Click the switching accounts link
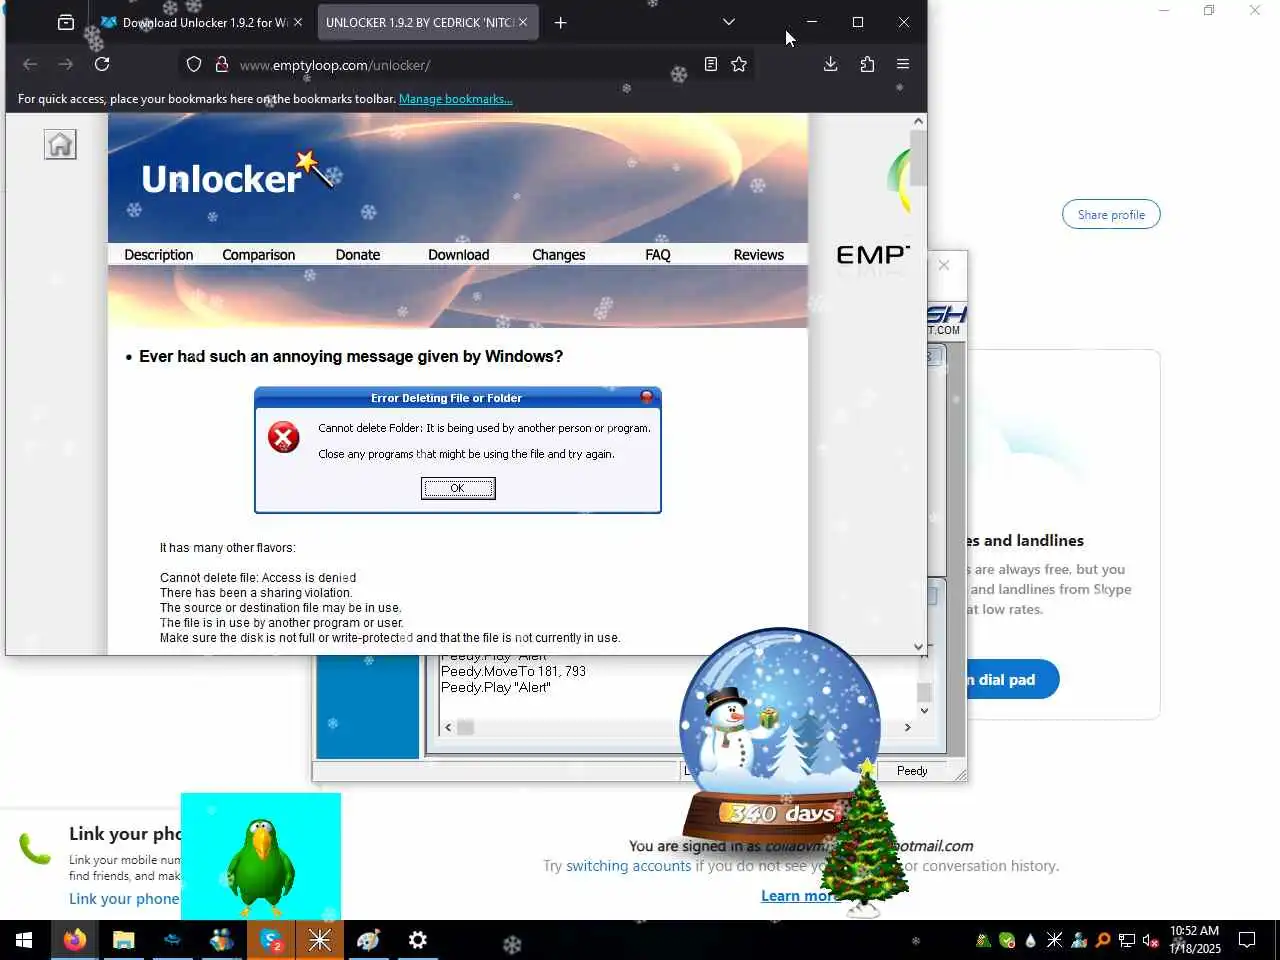 (628, 866)
